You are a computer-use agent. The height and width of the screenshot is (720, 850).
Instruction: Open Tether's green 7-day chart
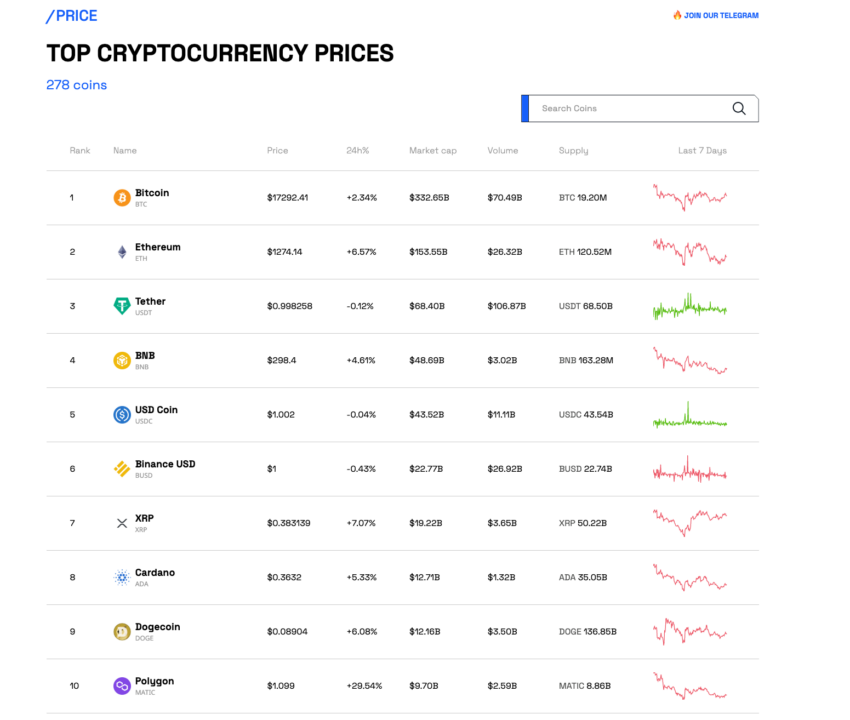click(690, 306)
